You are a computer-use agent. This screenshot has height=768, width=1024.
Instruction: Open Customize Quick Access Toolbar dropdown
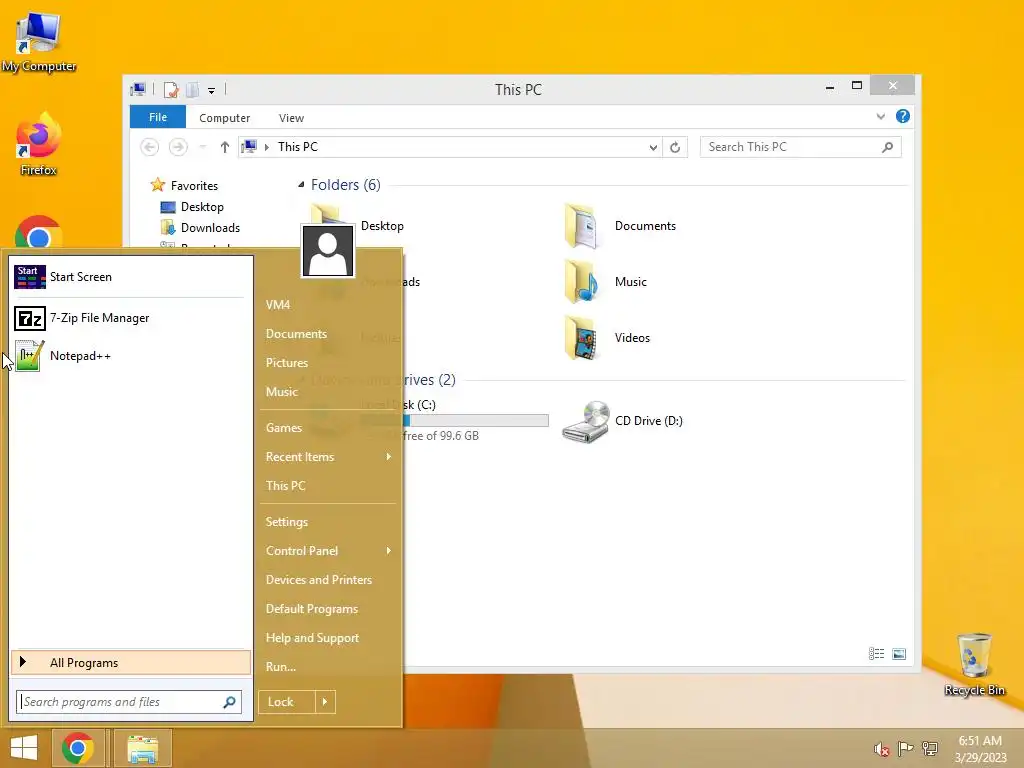pos(212,91)
